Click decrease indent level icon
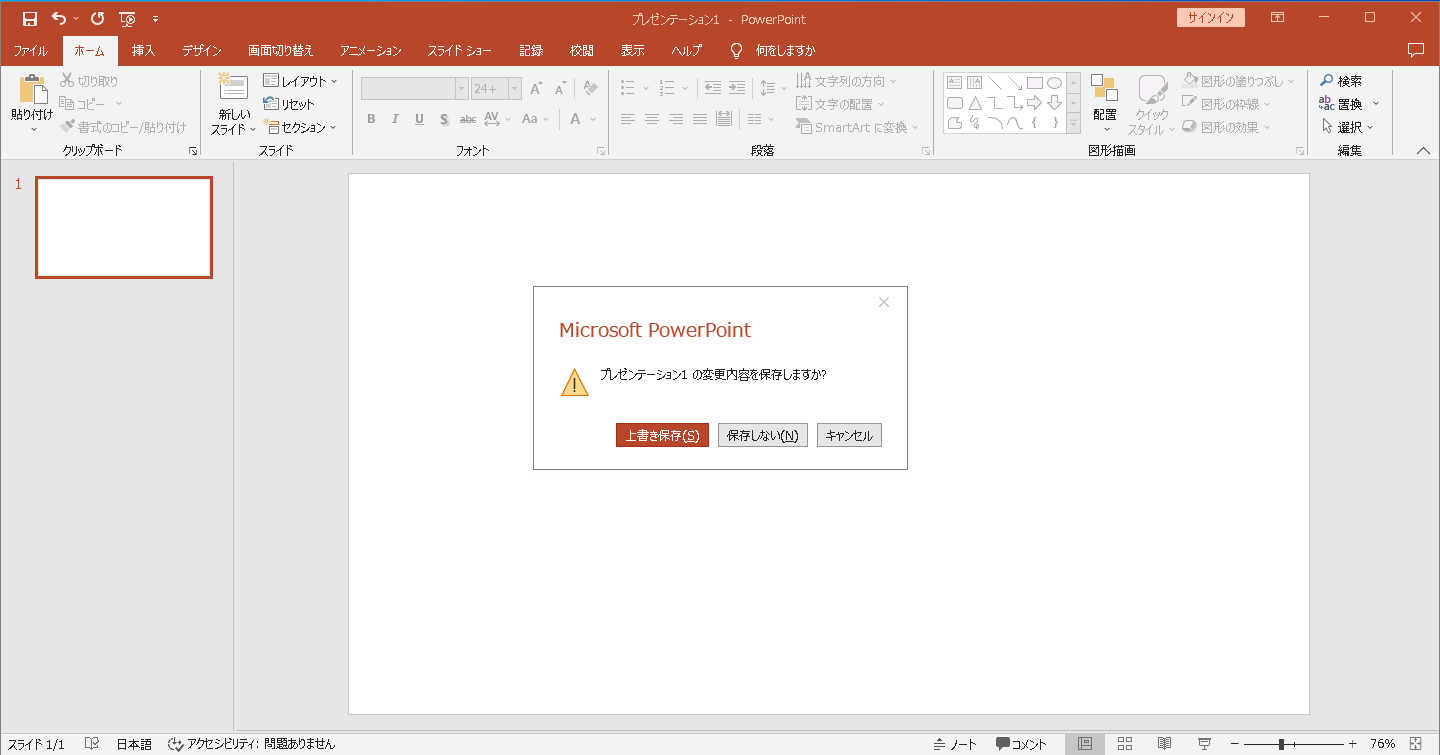Viewport: 1440px width, 755px height. pos(713,88)
